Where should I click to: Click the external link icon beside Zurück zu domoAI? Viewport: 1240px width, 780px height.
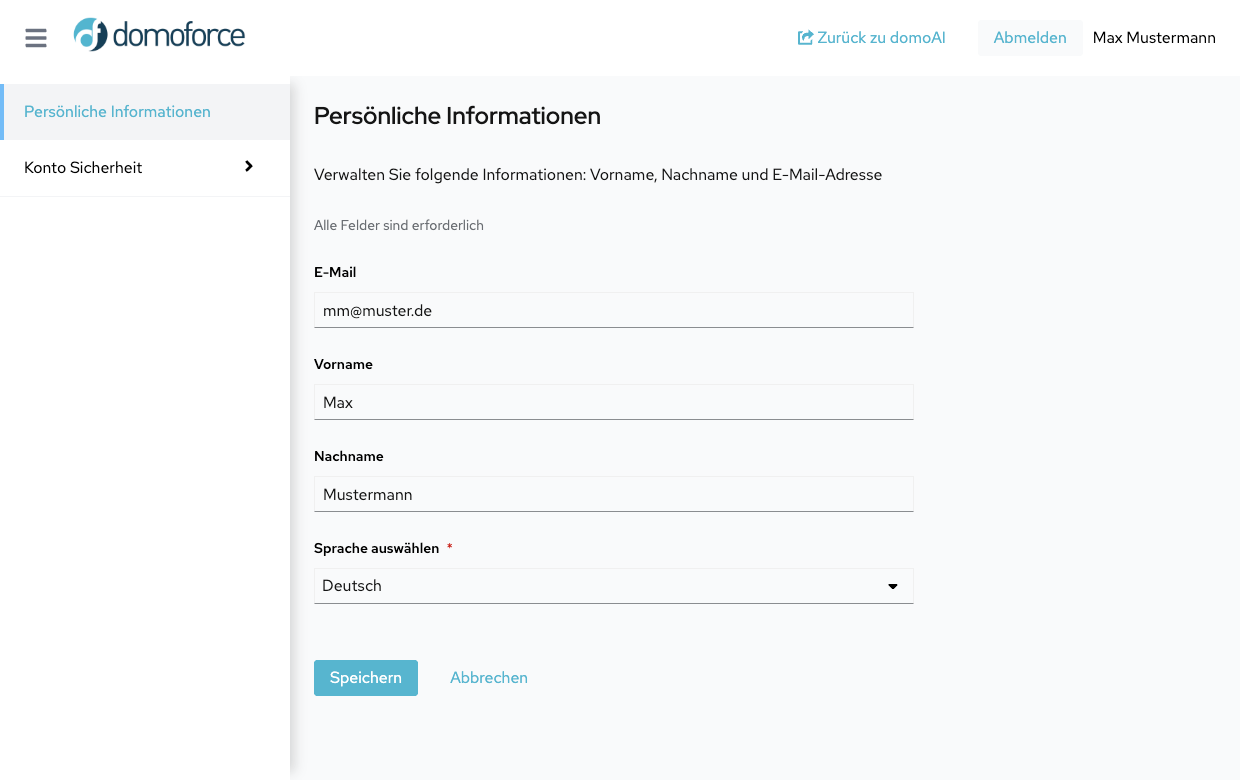point(804,37)
